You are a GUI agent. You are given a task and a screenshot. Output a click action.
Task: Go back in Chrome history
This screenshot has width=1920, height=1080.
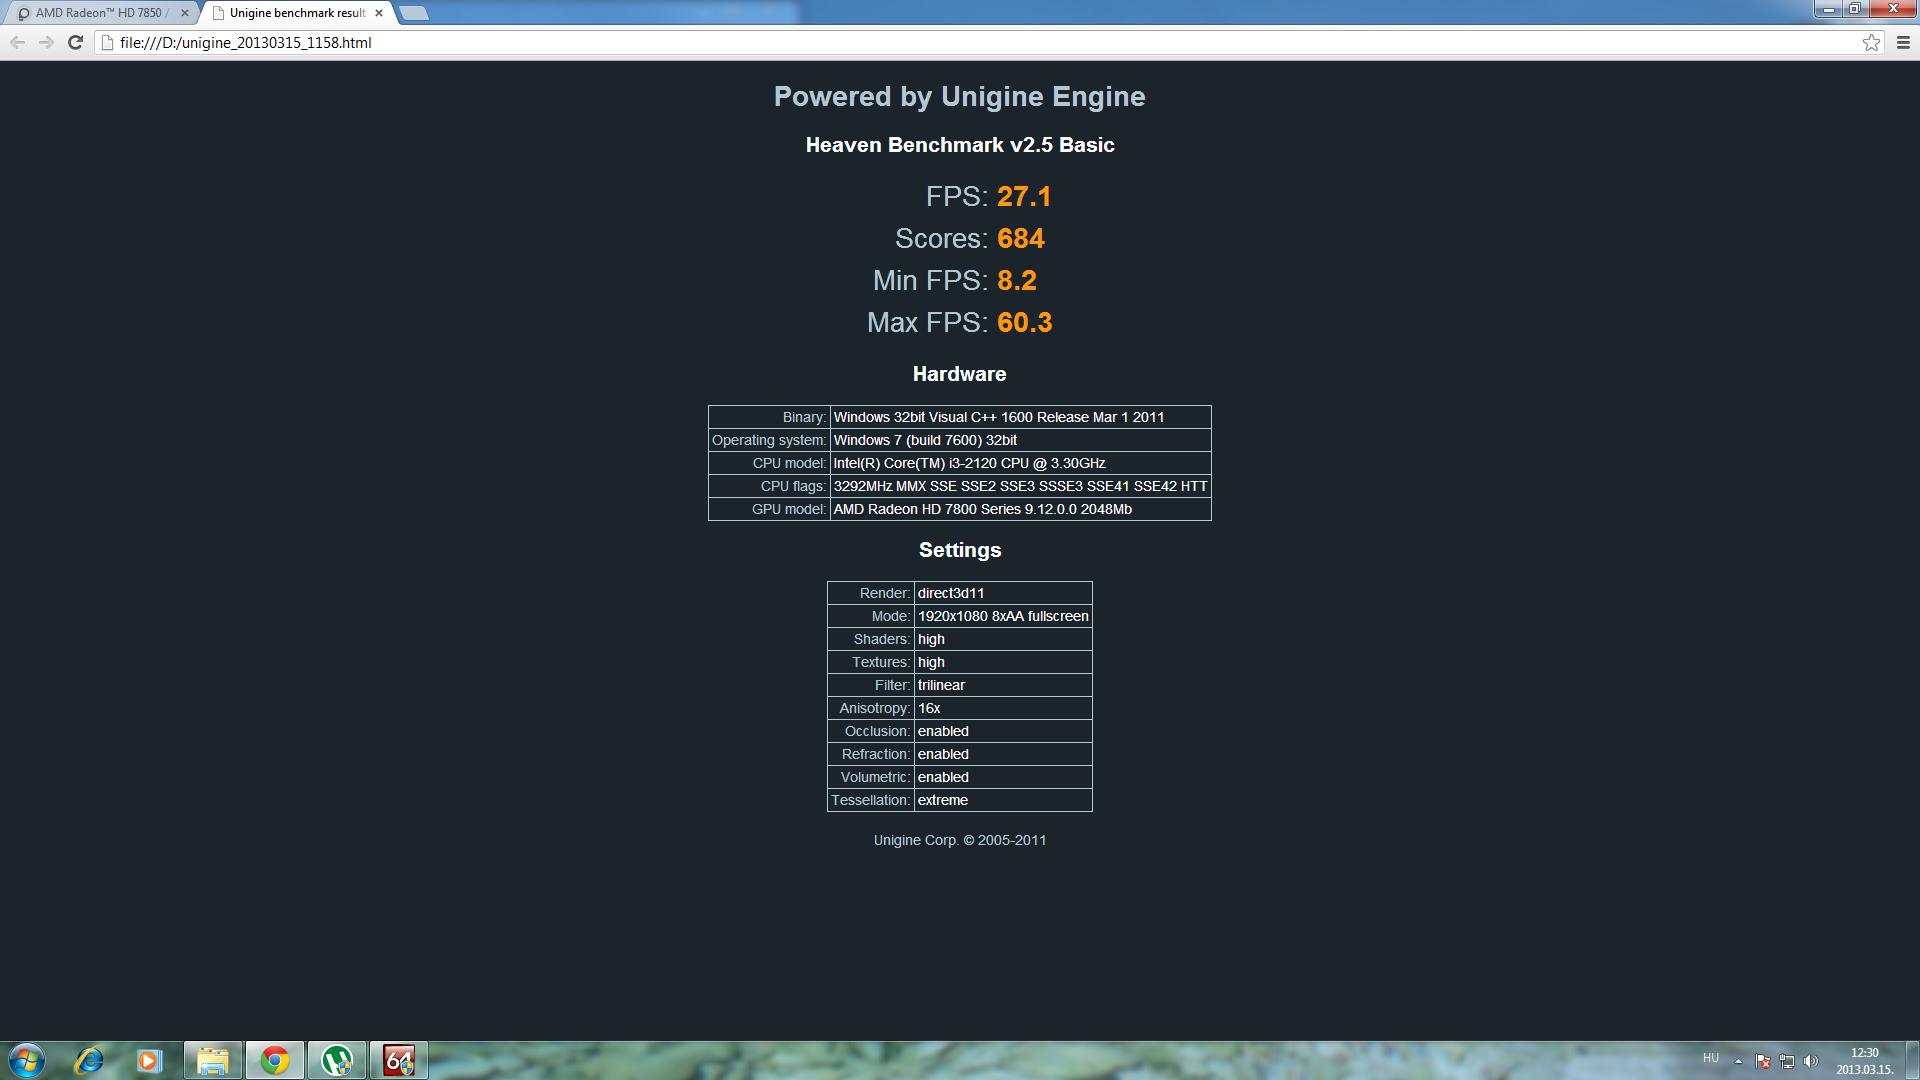click(17, 42)
